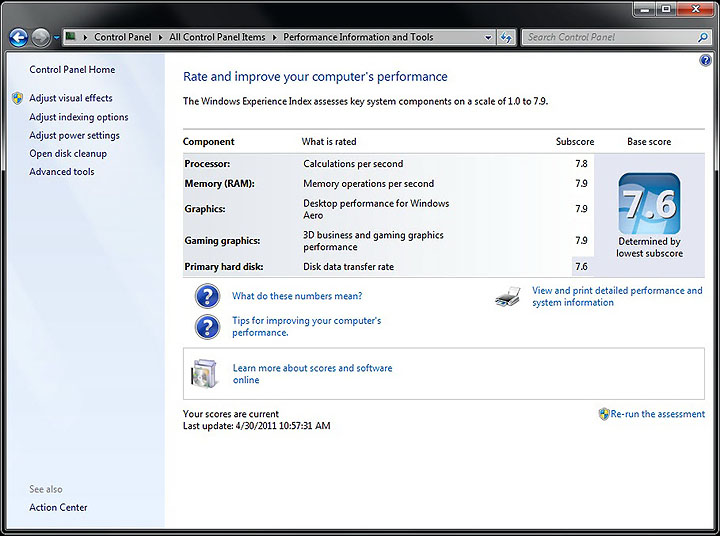Go to Control Panel Home
The width and height of the screenshot is (720, 536).
click(x=72, y=70)
